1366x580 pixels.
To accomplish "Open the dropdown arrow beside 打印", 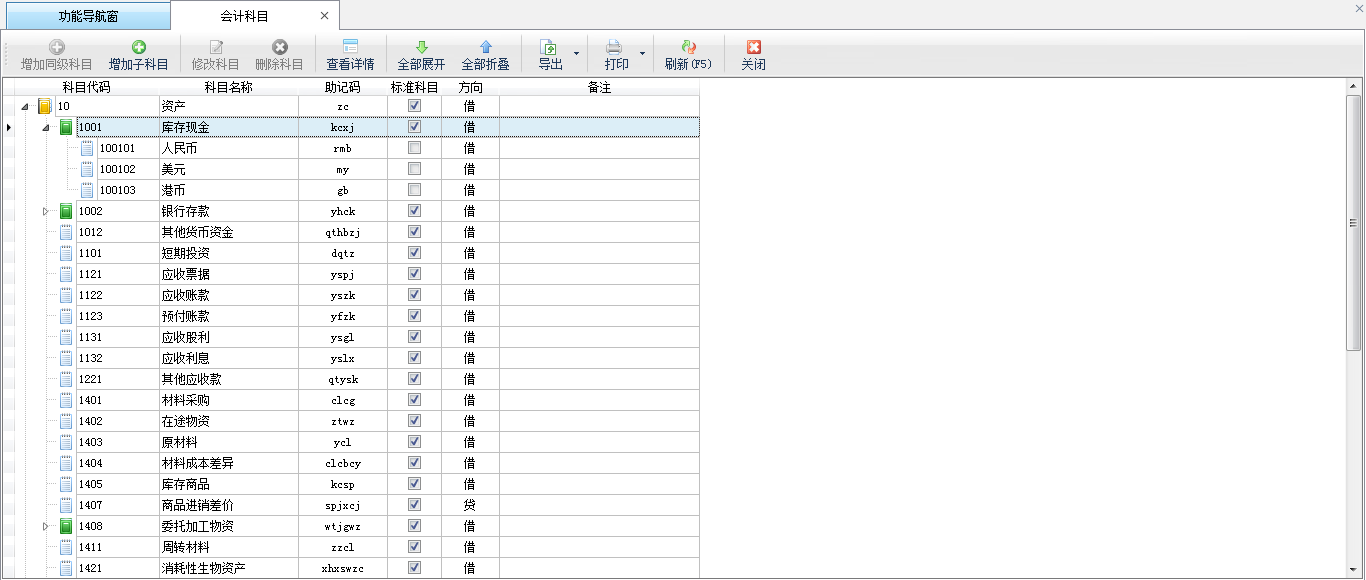I will [642, 54].
